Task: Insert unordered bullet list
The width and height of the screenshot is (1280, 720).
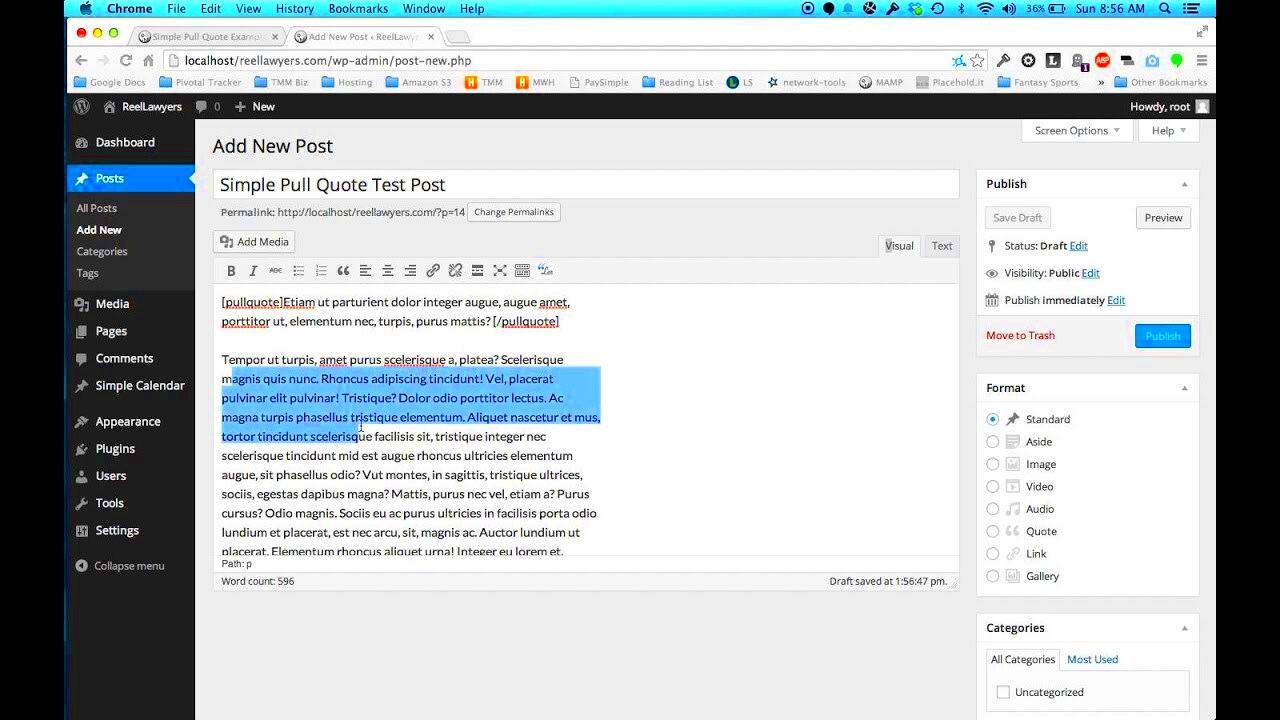Action: click(298, 271)
